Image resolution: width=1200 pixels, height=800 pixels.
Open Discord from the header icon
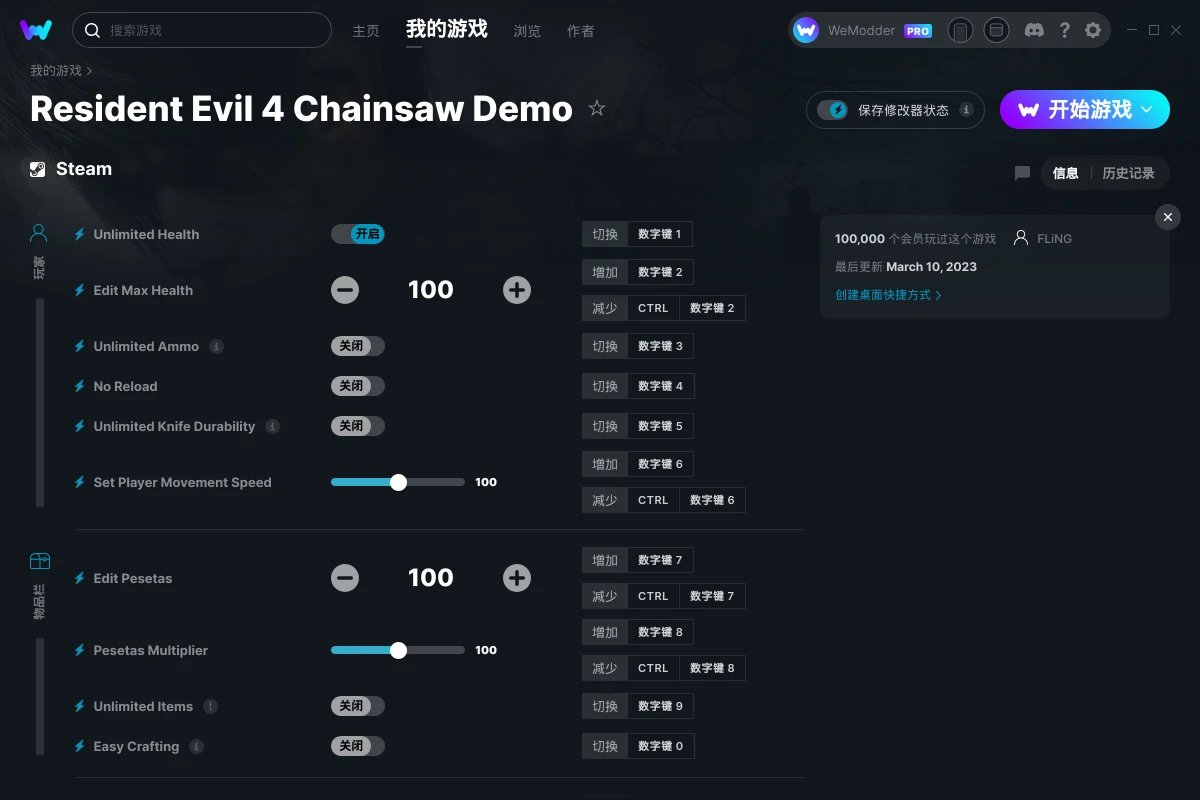1035,30
